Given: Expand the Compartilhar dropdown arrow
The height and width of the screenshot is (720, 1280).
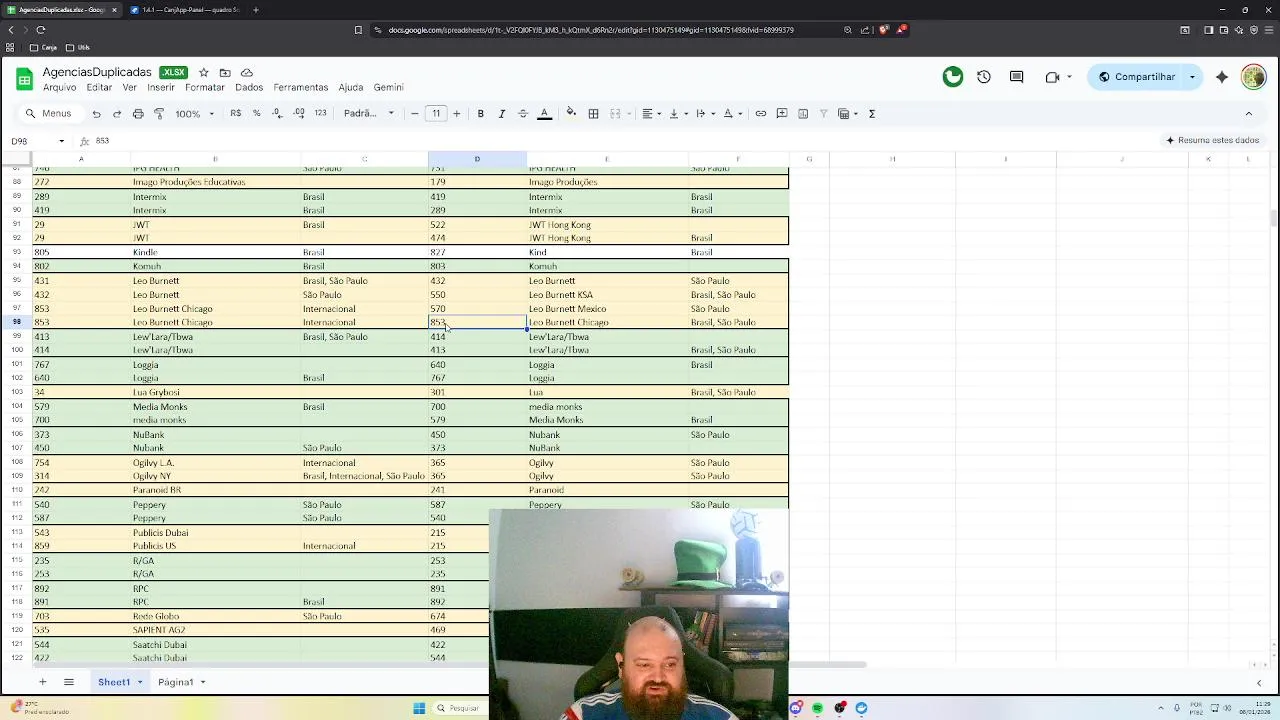Looking at the screenshot, I should coord(1192,77).
